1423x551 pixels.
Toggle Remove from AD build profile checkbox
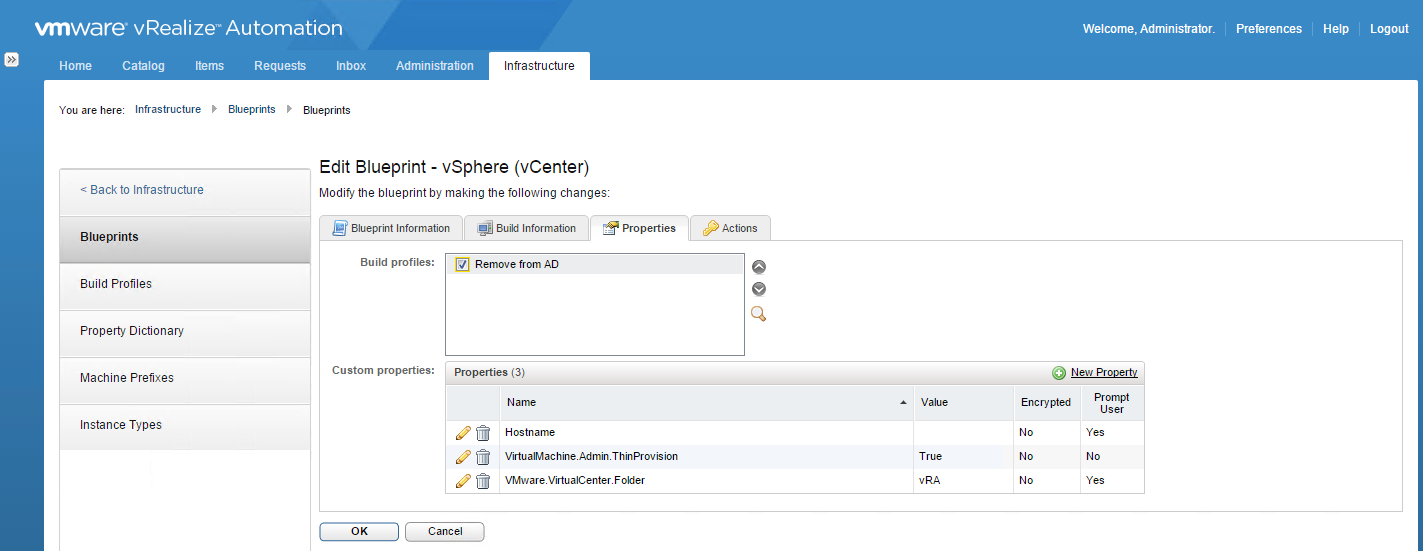[462, 265]
